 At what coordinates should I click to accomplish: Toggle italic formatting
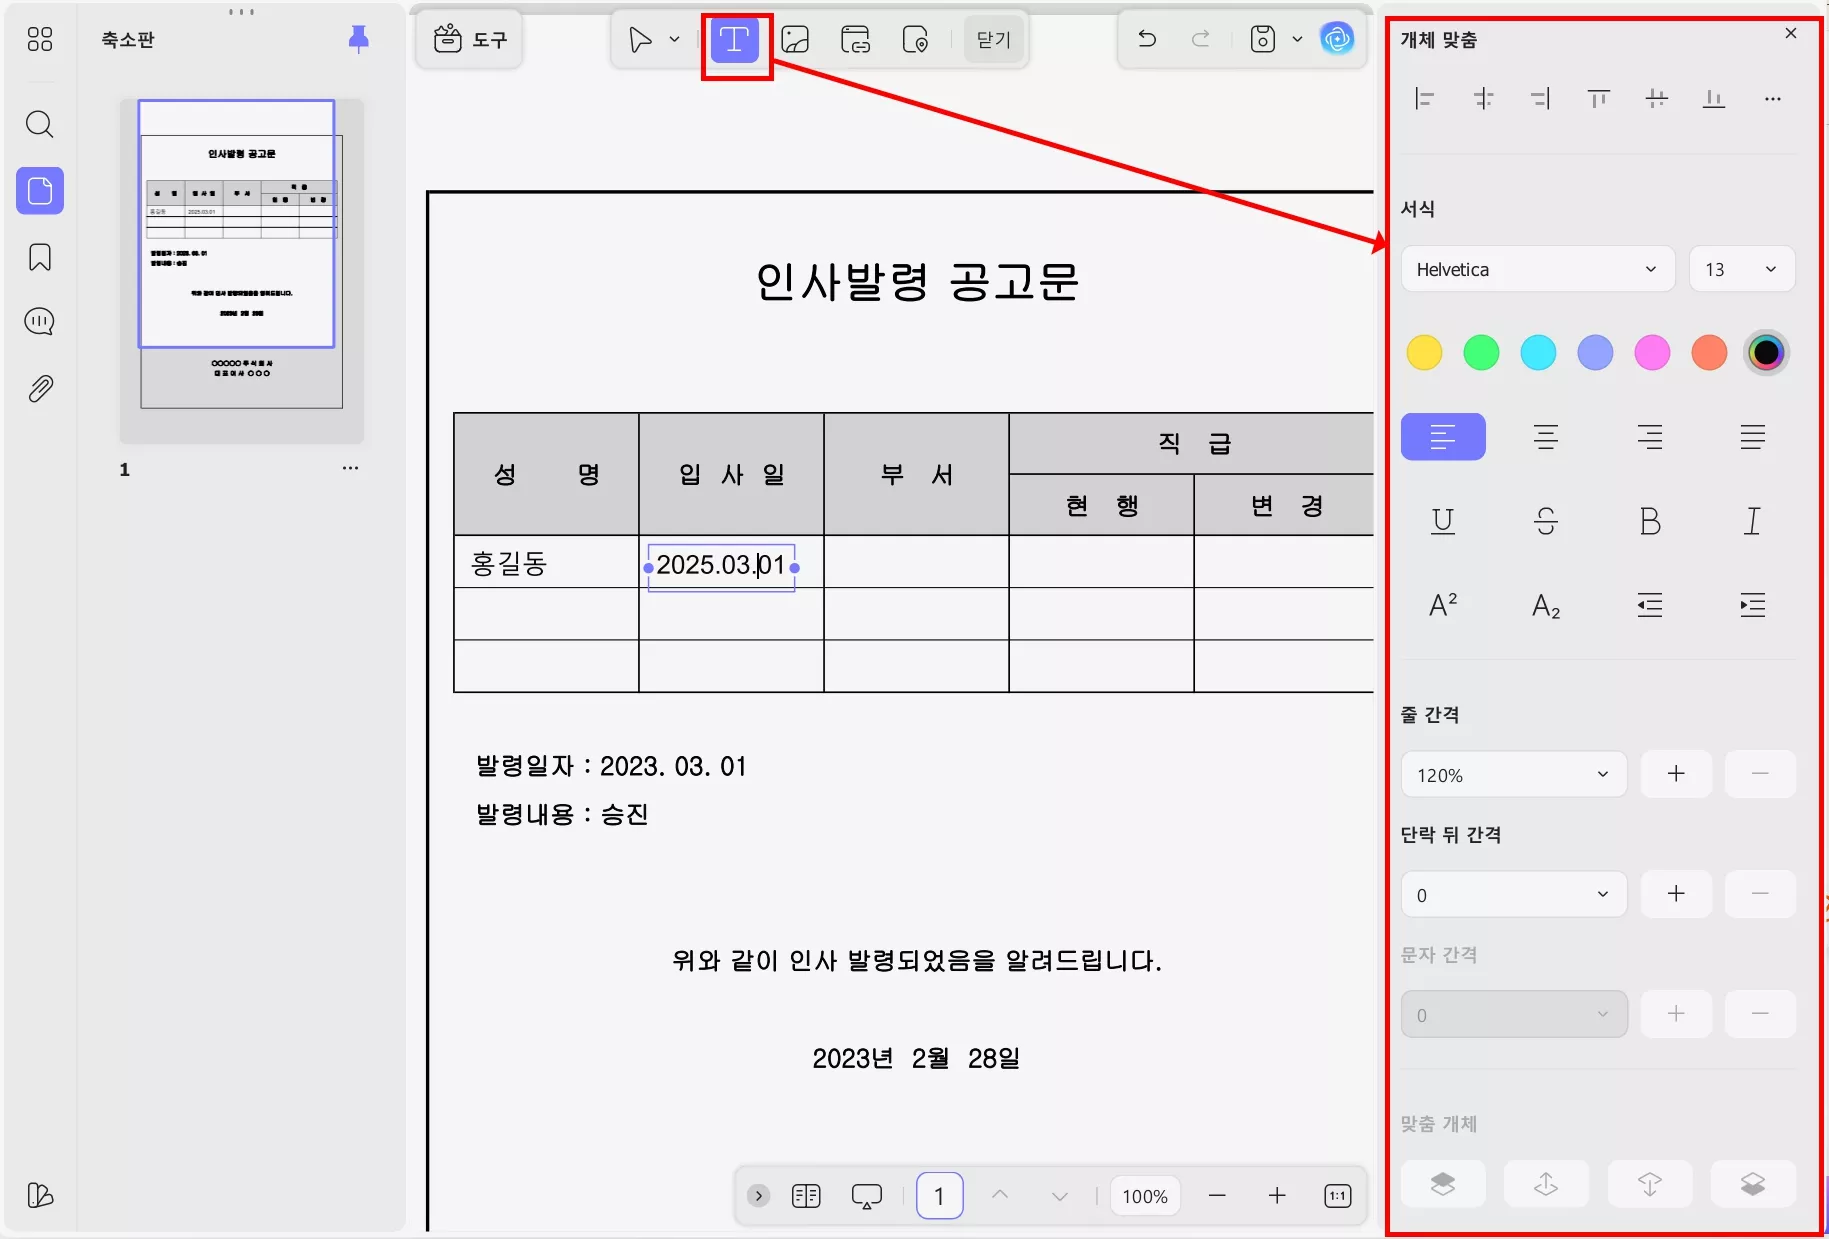(1752, 521)
